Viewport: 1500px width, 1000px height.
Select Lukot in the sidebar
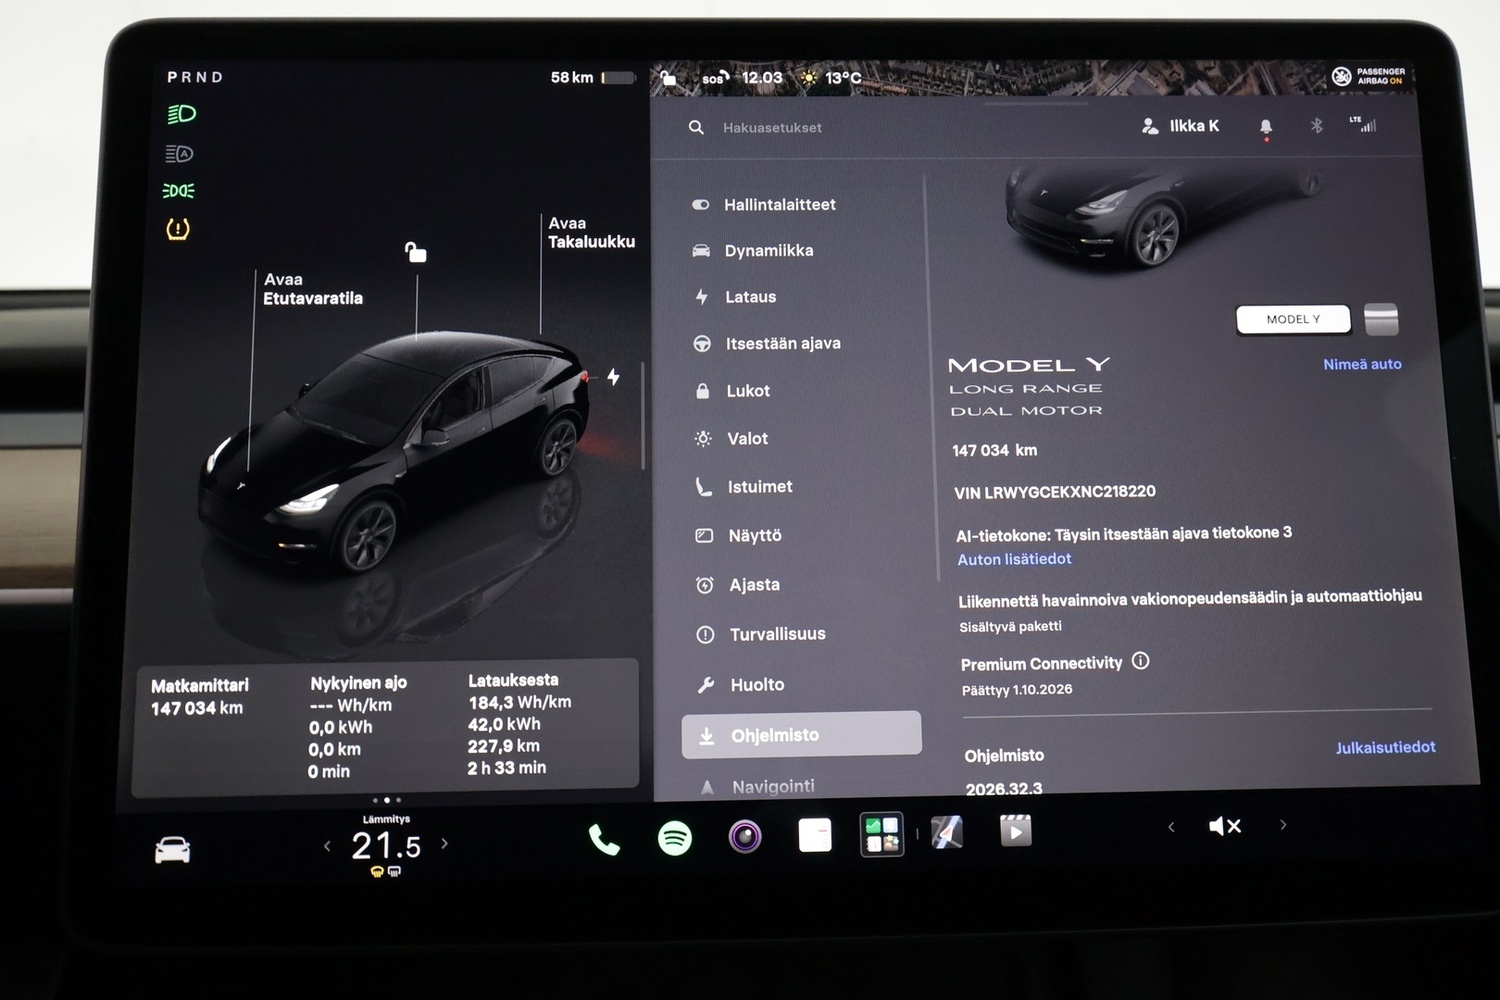(x=732, y=391)
